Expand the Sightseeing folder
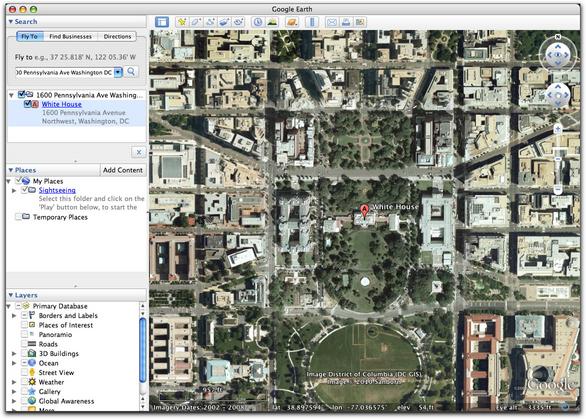 click(x=14, y=191)
